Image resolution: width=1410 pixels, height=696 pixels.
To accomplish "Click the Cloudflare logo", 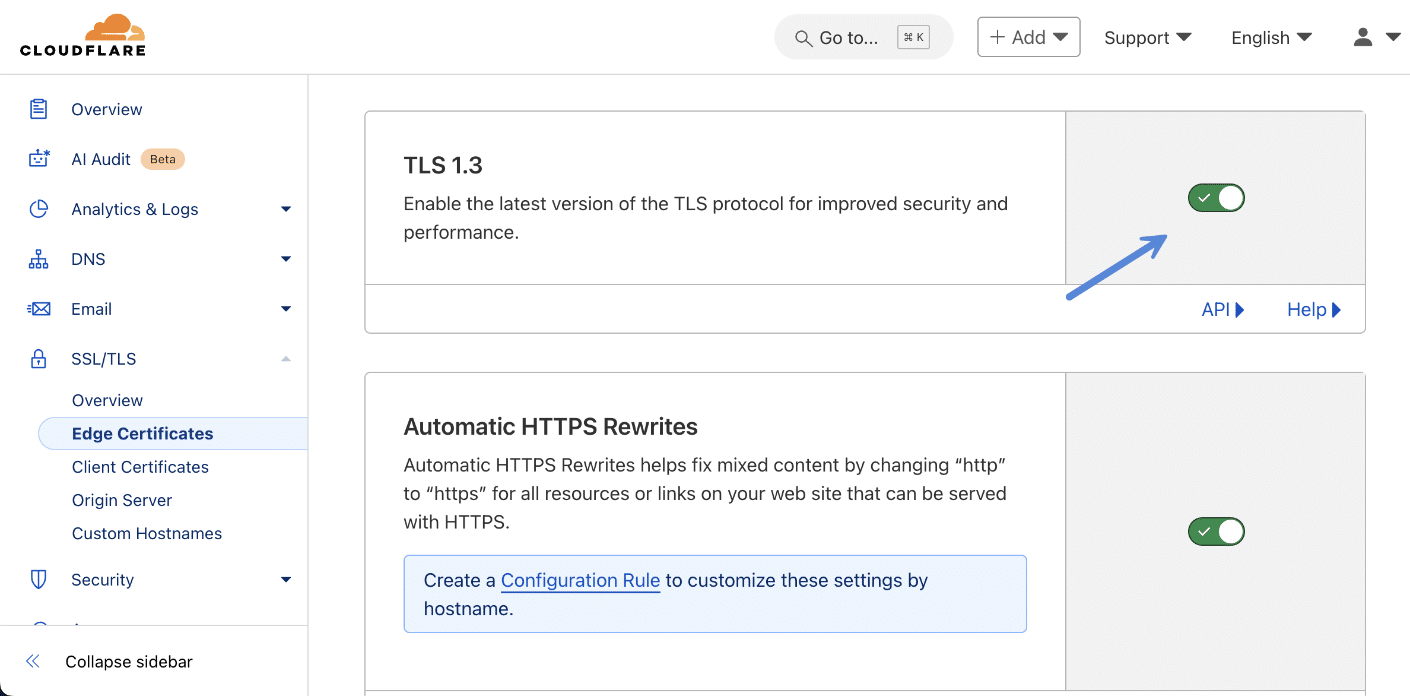I will pyautogui.click(x=83, y=36).
